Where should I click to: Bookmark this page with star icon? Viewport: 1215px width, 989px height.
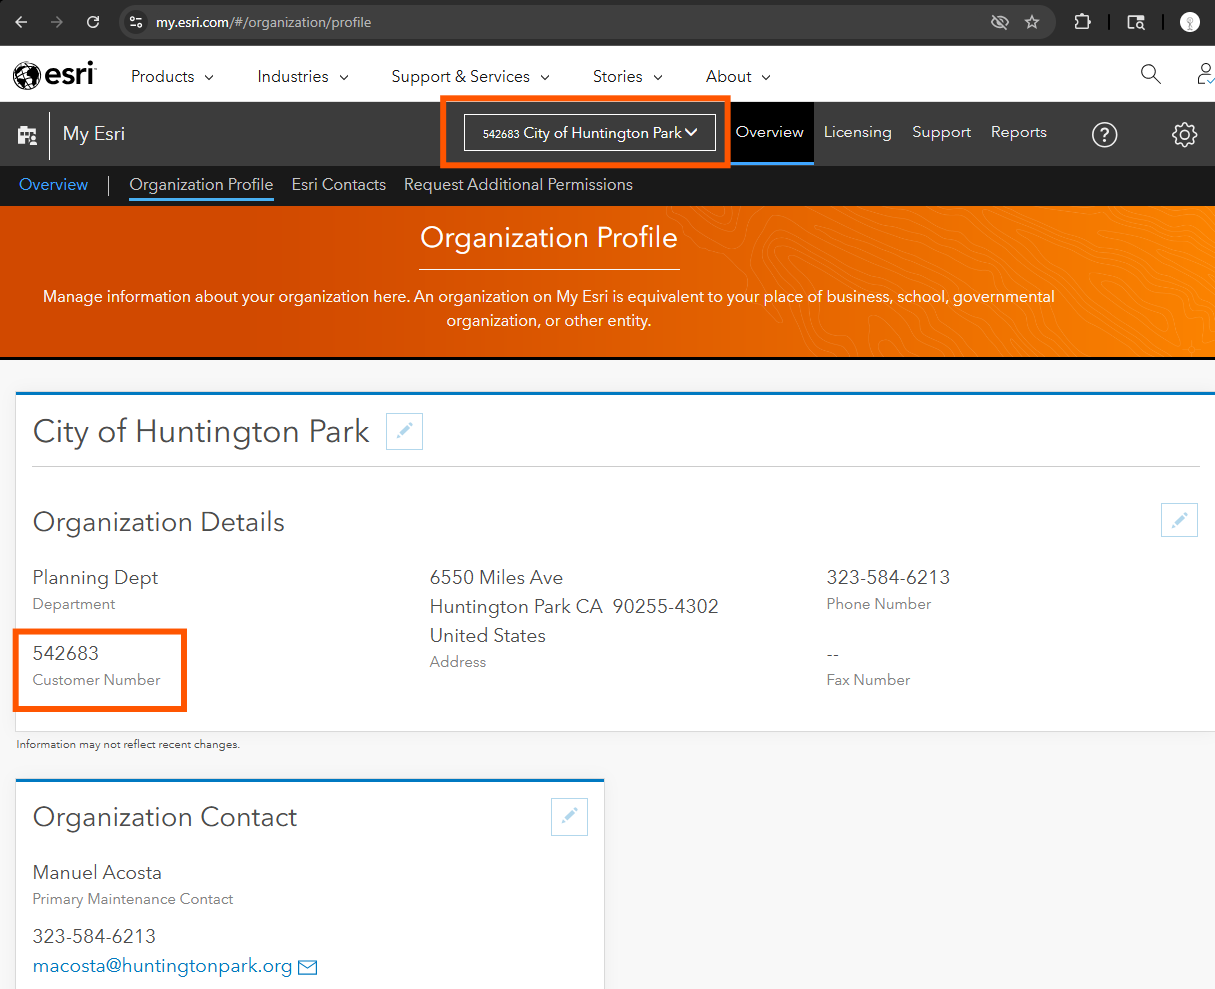(1032, 22)
